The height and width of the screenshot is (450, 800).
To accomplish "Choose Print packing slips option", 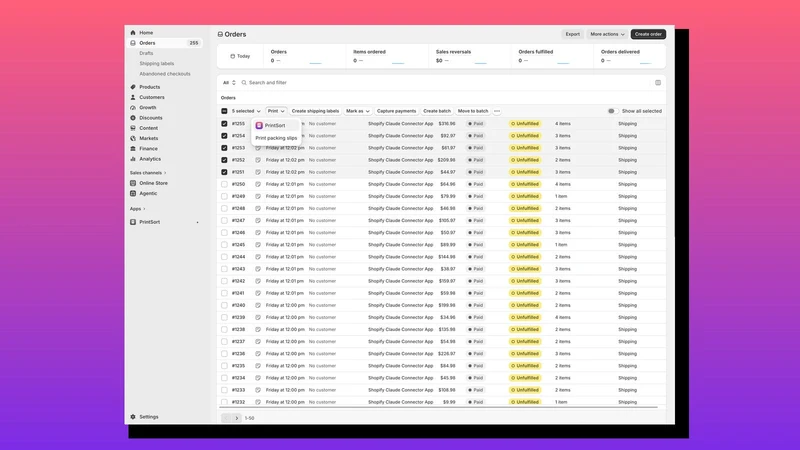I will (276, 138).
